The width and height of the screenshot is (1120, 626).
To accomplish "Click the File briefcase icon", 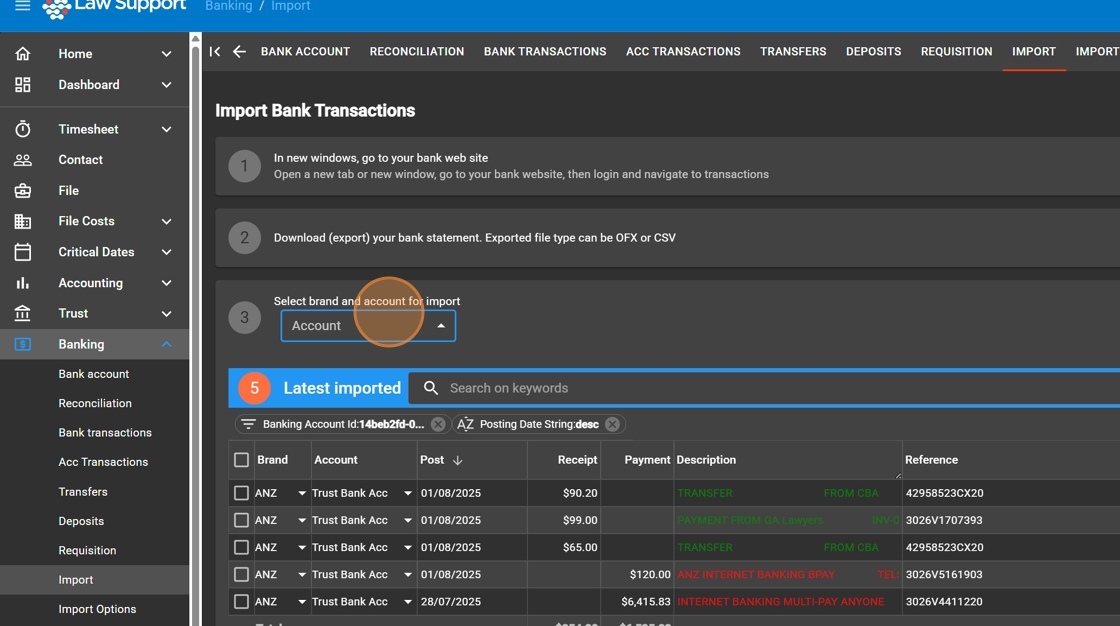I will point(23,191).
